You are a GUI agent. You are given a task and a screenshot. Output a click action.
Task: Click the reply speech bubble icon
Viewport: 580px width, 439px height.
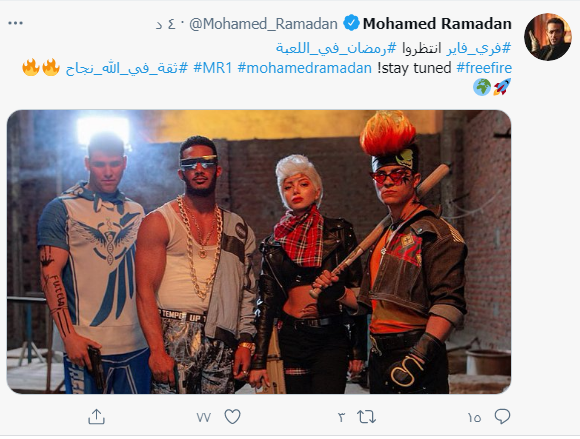tap(502, 417)
